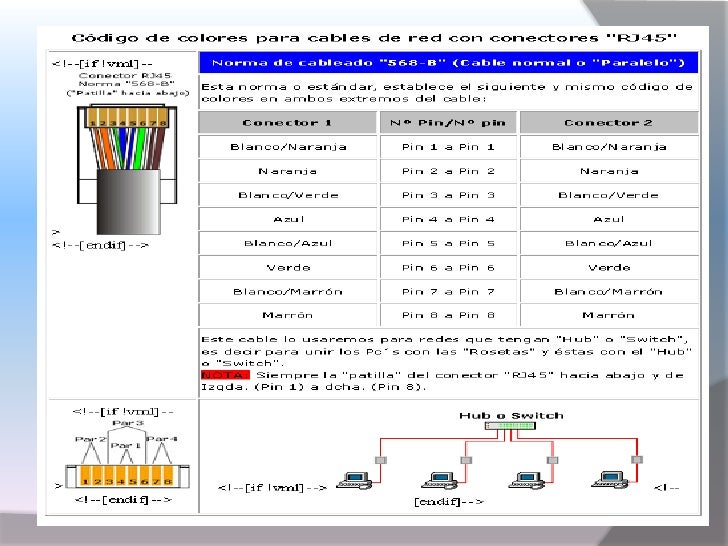Click the Nº Pin/Nº pin column header
This screenshot has height=546, width=728.
(448, 123)
